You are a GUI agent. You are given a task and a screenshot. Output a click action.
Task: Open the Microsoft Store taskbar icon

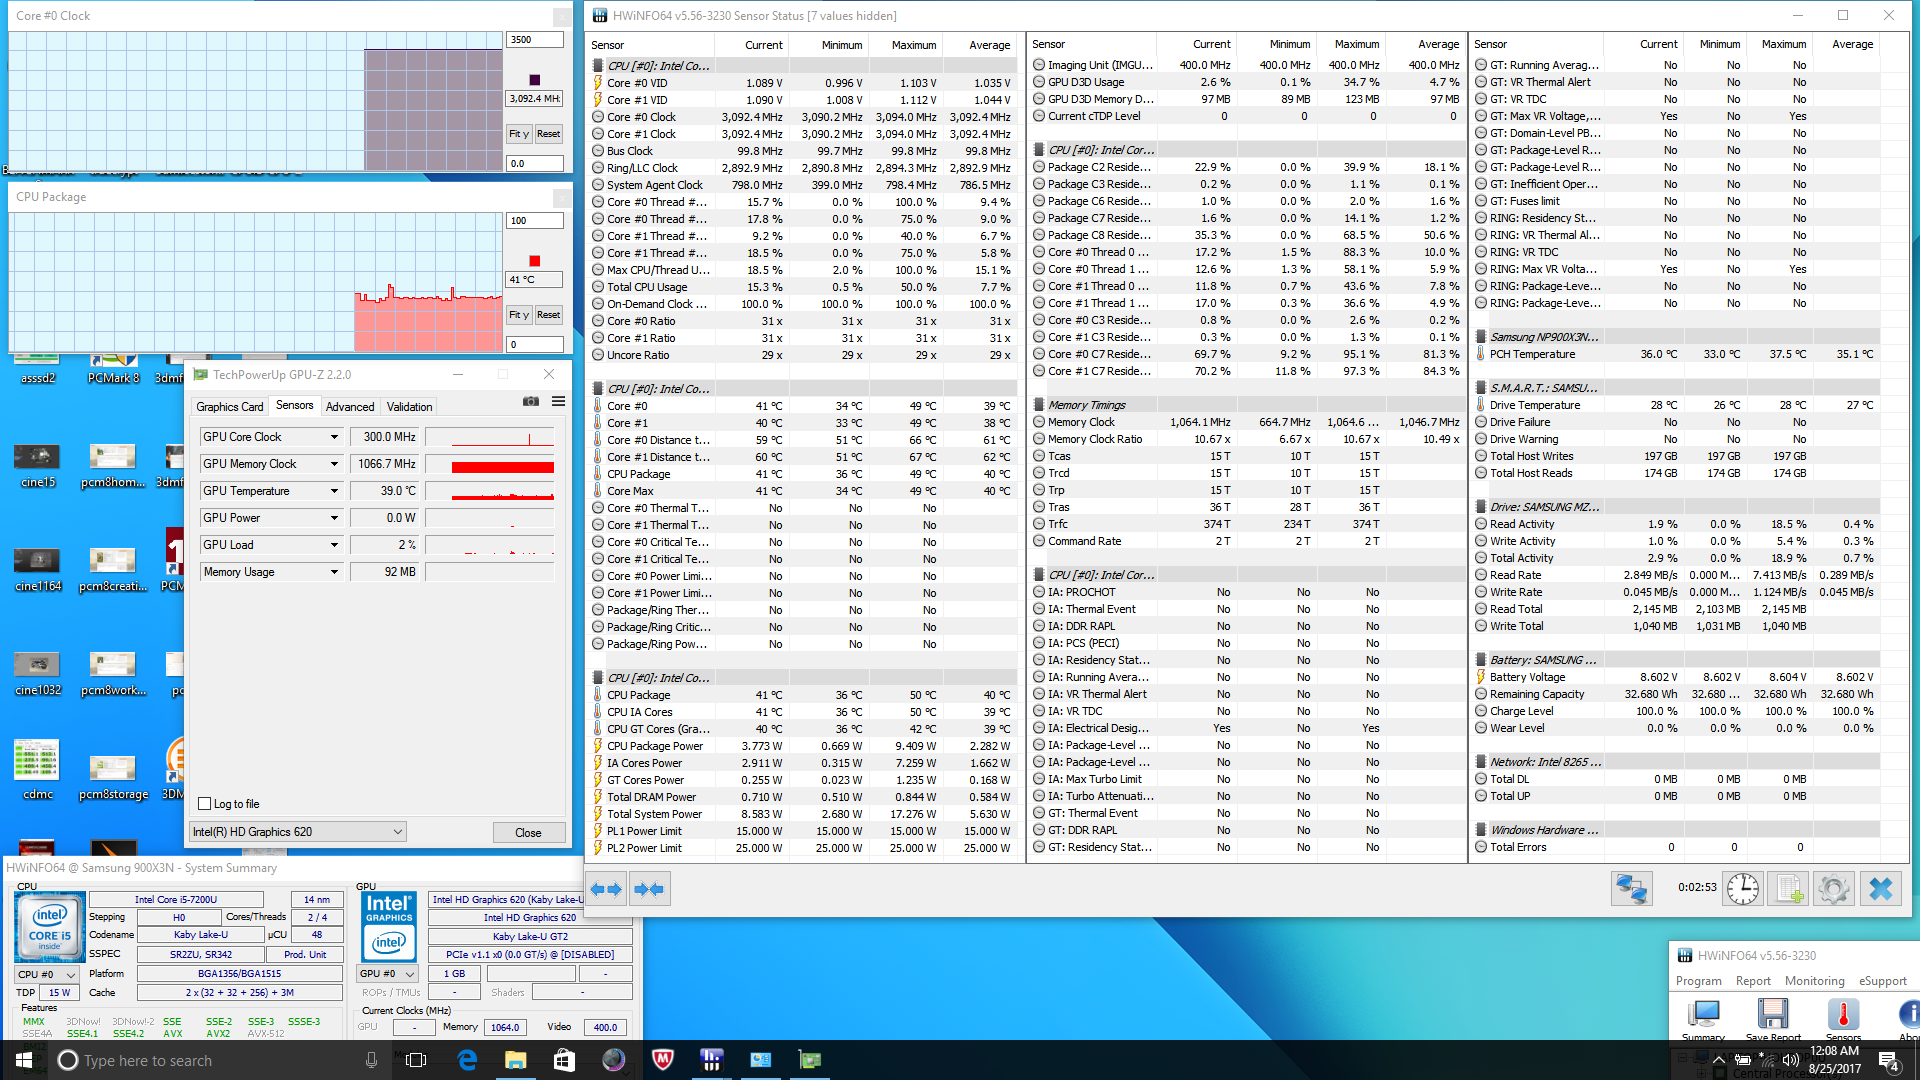(564, 1060)
